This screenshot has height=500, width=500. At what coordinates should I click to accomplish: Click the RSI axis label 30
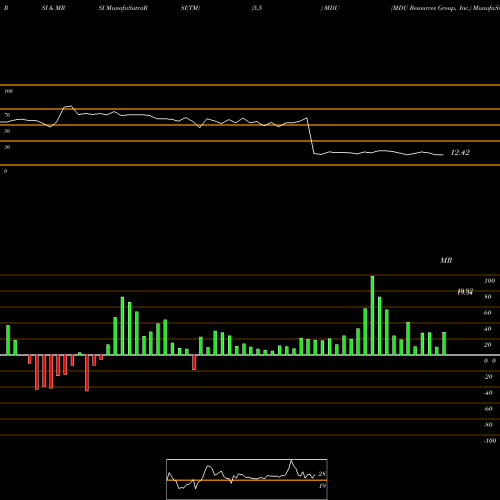point(7,147)
